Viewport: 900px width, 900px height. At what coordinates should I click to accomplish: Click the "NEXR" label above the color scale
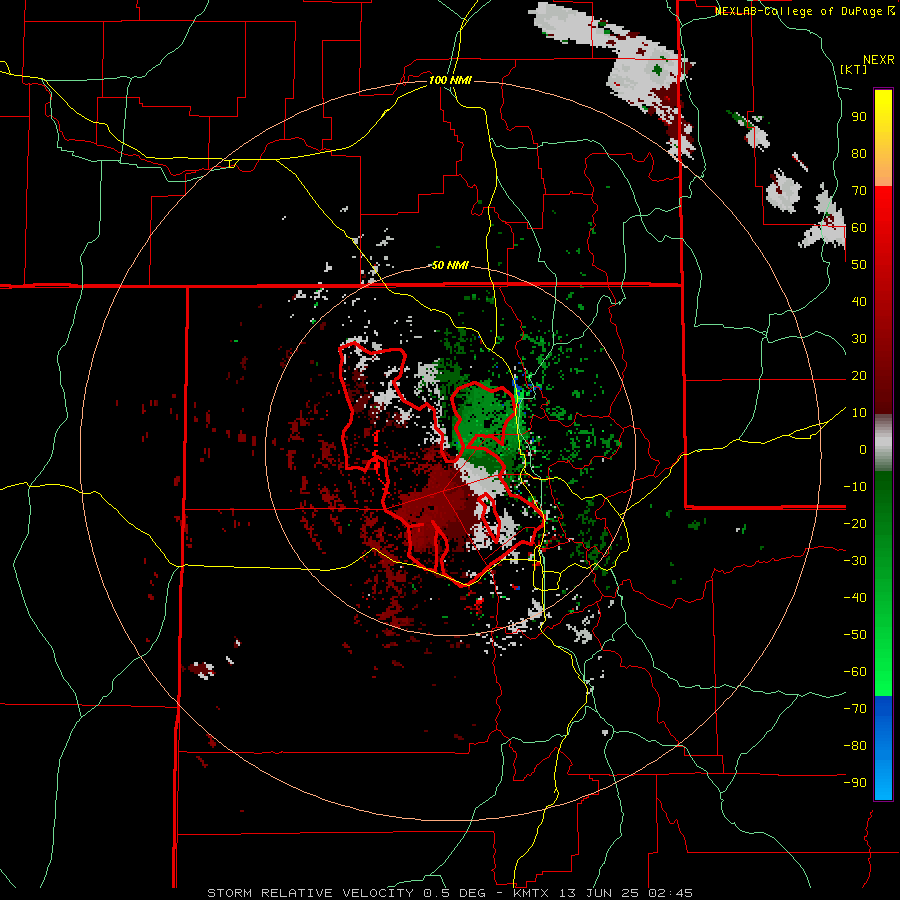[x=879, y=60]
